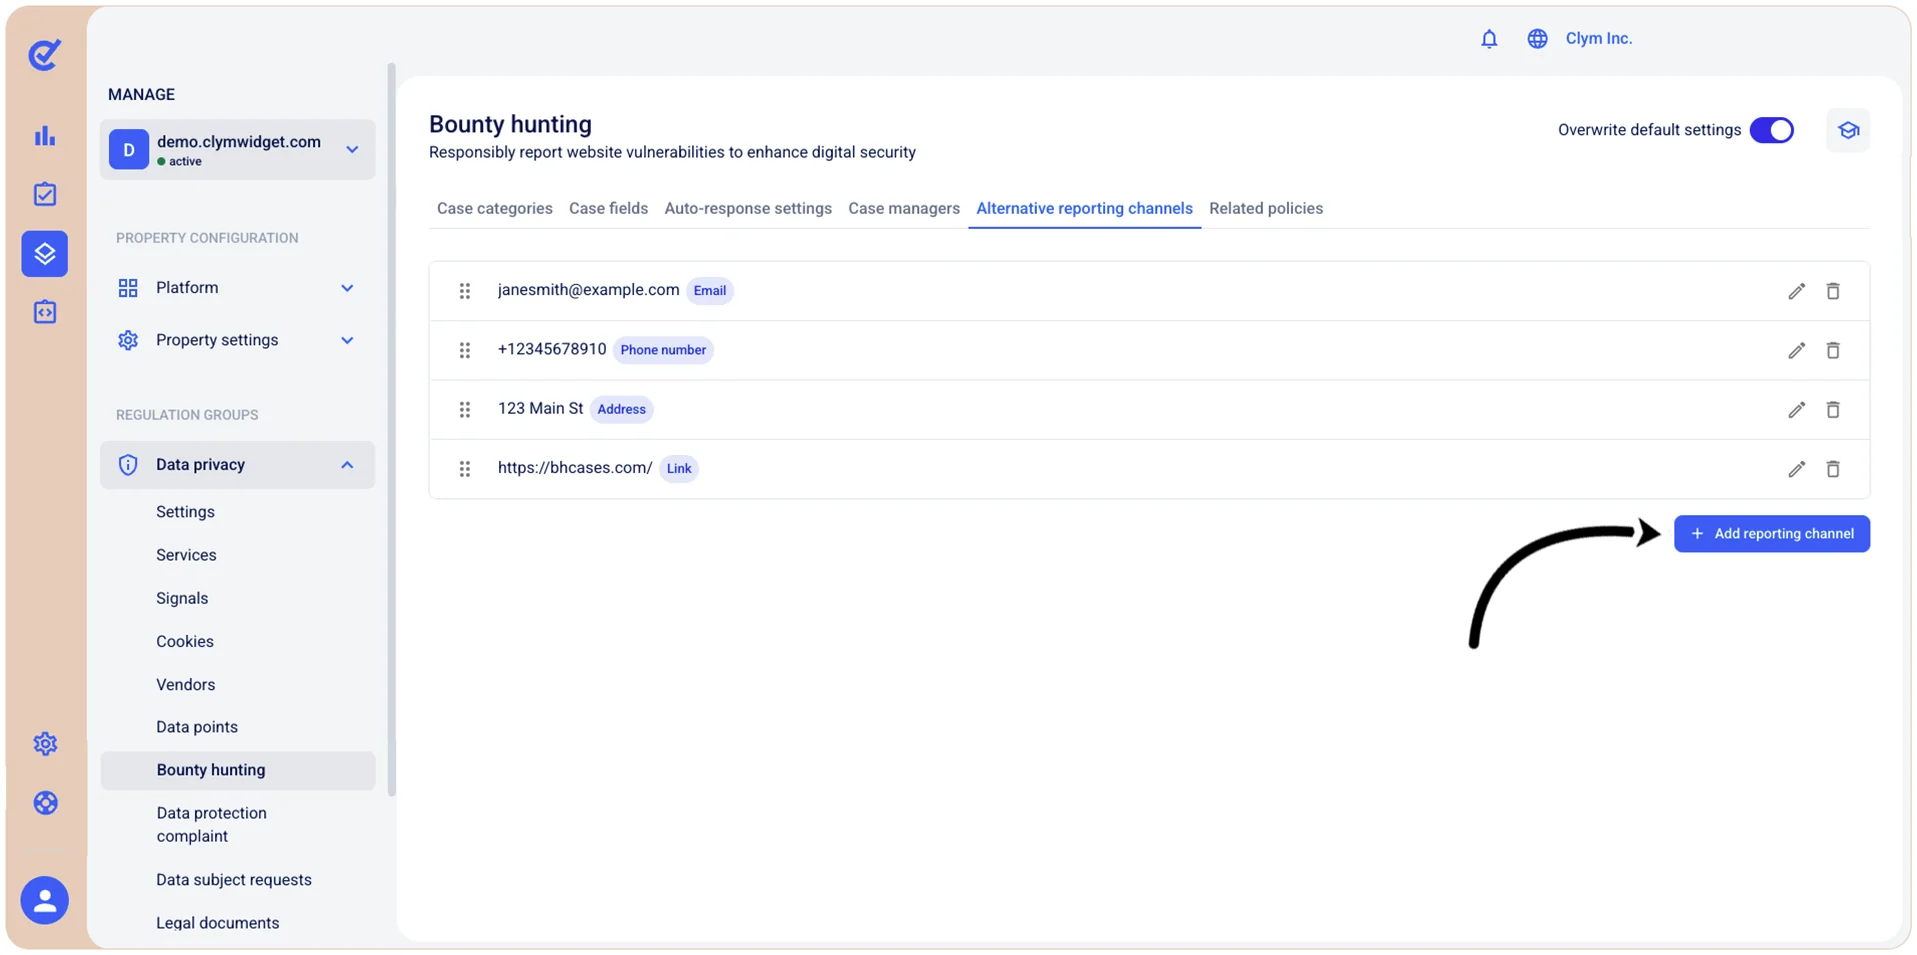Viewport: 1917px width, 955px height.
Task: Edit the https://bhcases.com/ link channel
Action: click(1797, 469)
